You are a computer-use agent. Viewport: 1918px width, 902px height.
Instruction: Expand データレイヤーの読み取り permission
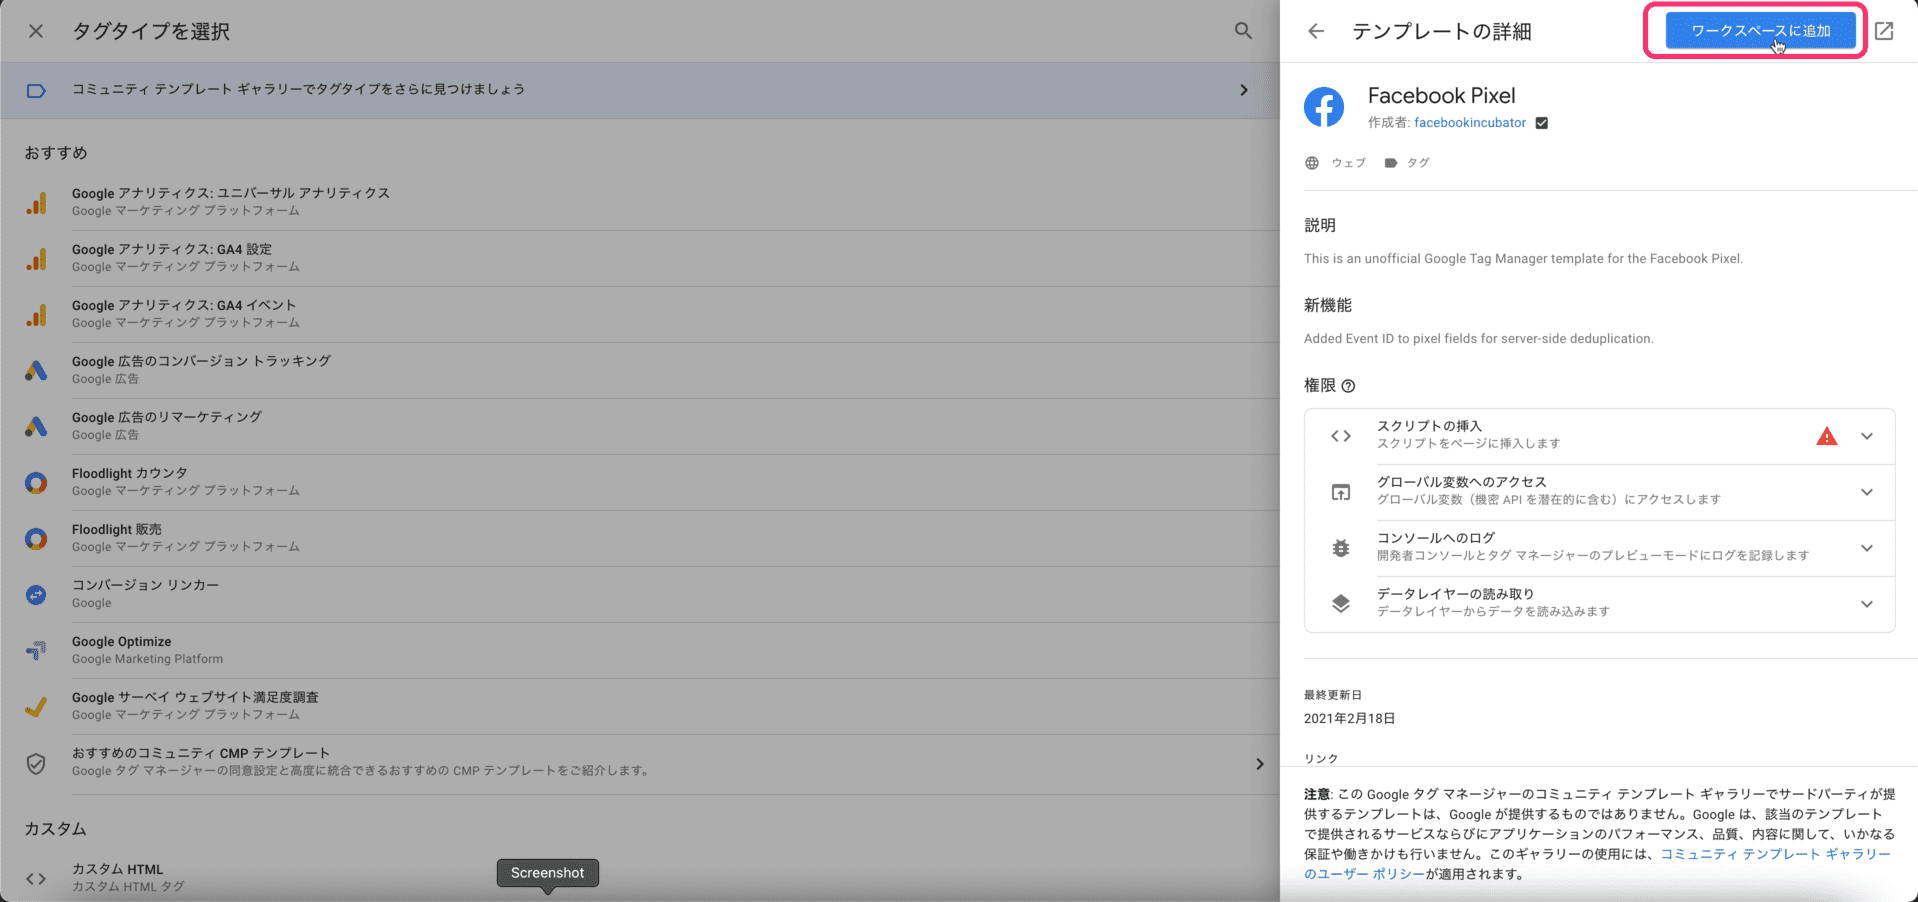point(1867,604)
